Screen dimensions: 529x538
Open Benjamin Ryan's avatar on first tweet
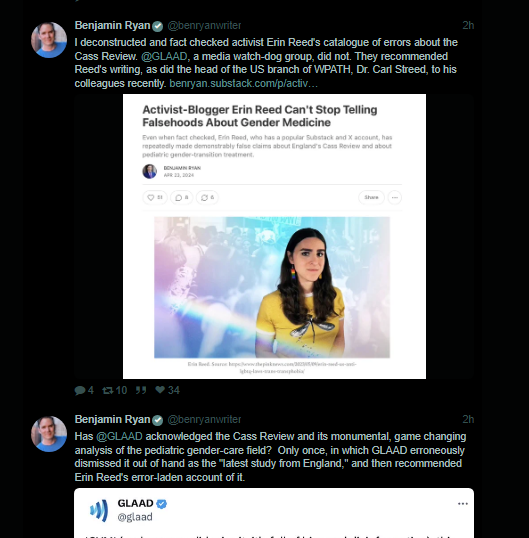[49, 40]
